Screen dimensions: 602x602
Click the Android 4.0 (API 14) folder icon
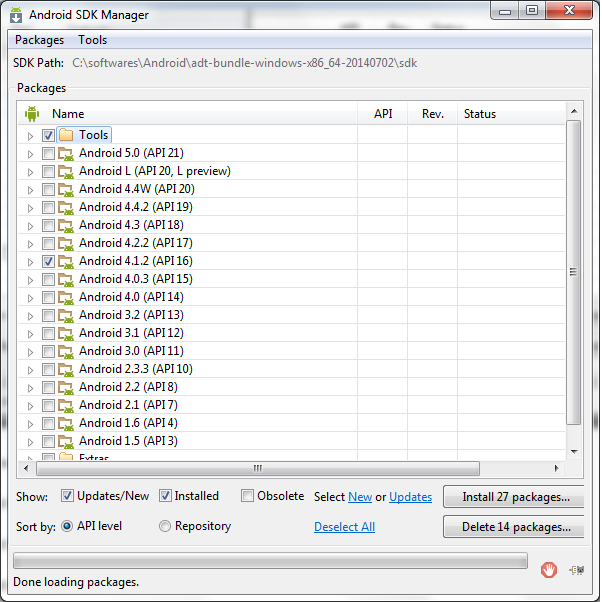(66, 297)
